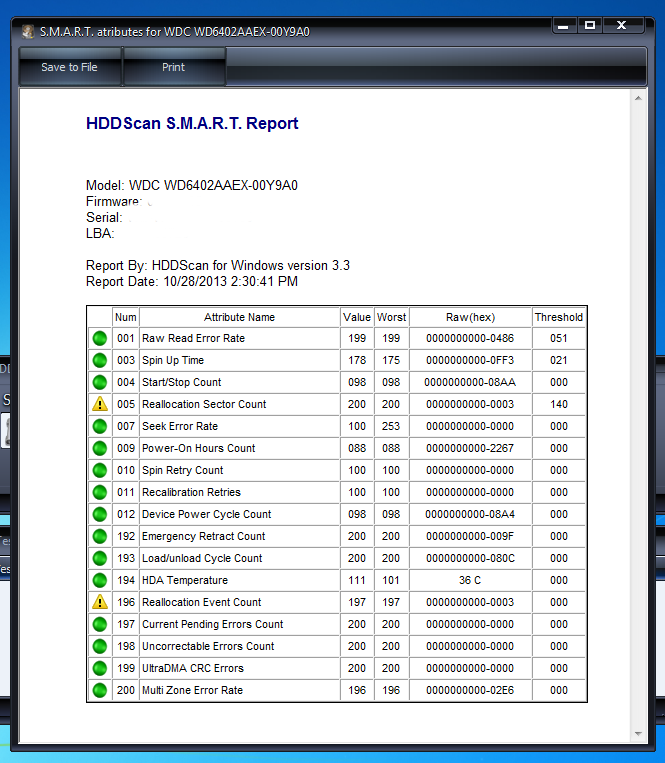Screen dimensions: 665x763
Task: Click the Report Date 10/28/2013 2:30:41 PM line
Action: [x=192, y=281]
